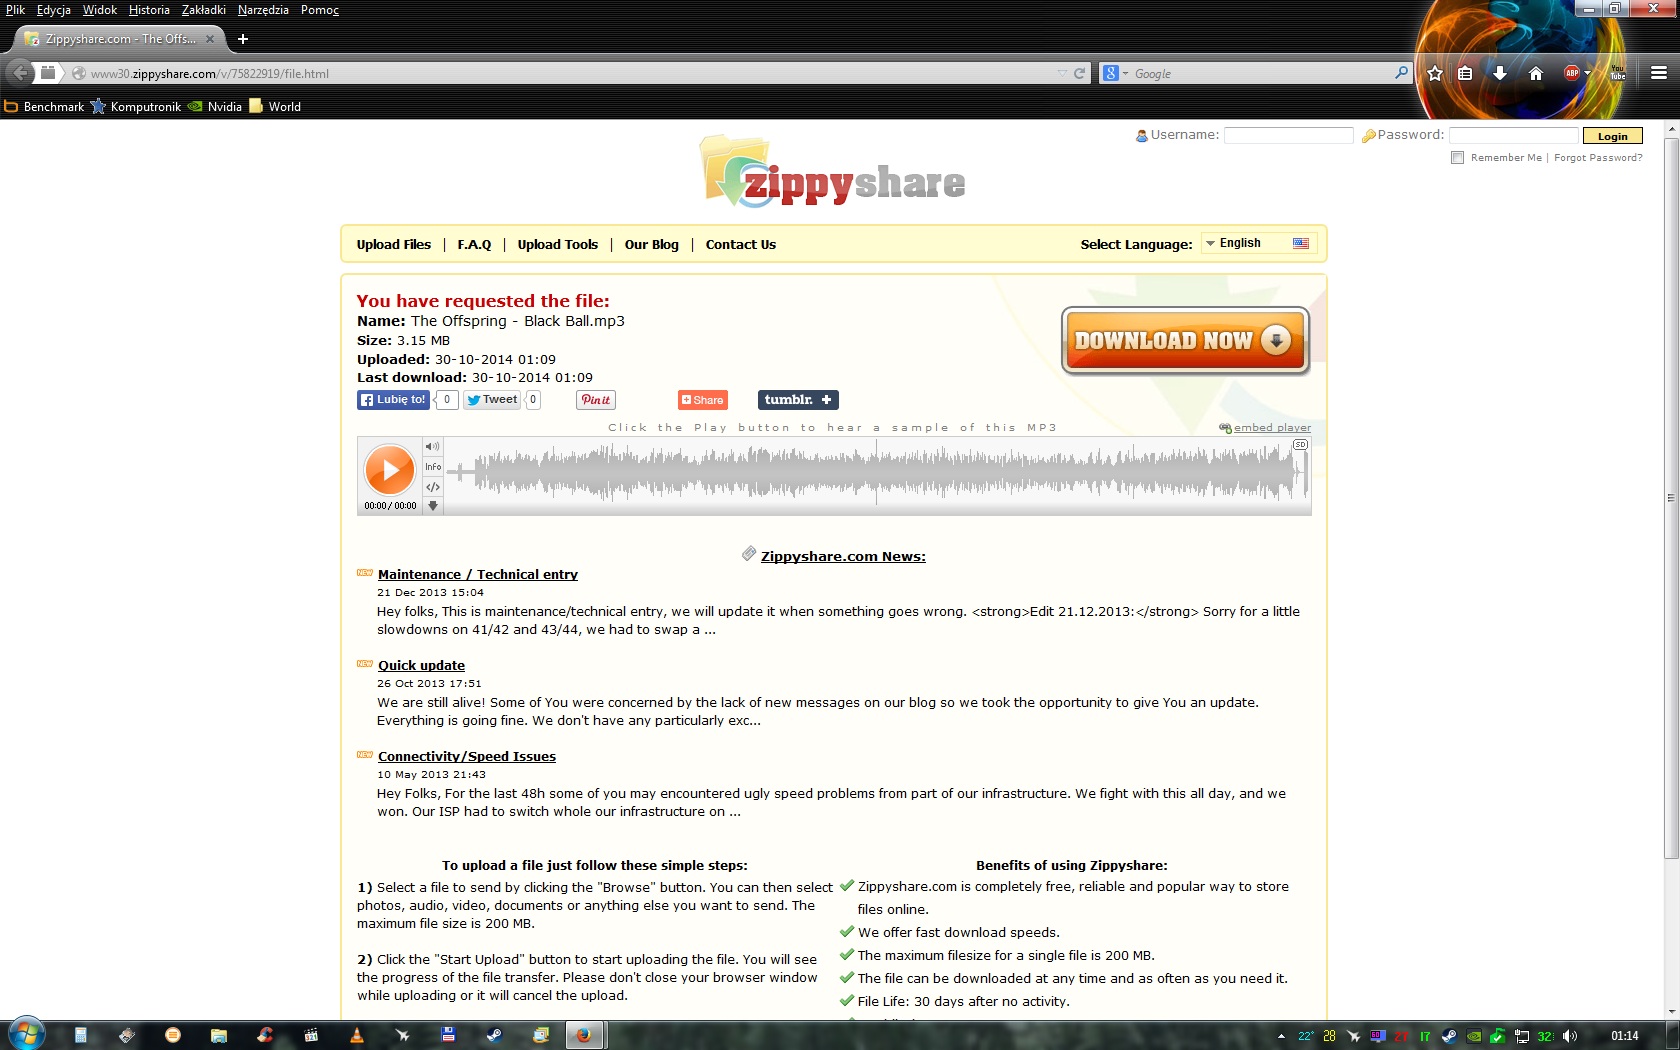Screen dimensions: 1680x1050
Task: Open Maintenance / Technical entry news
Action: coord(478,575)
